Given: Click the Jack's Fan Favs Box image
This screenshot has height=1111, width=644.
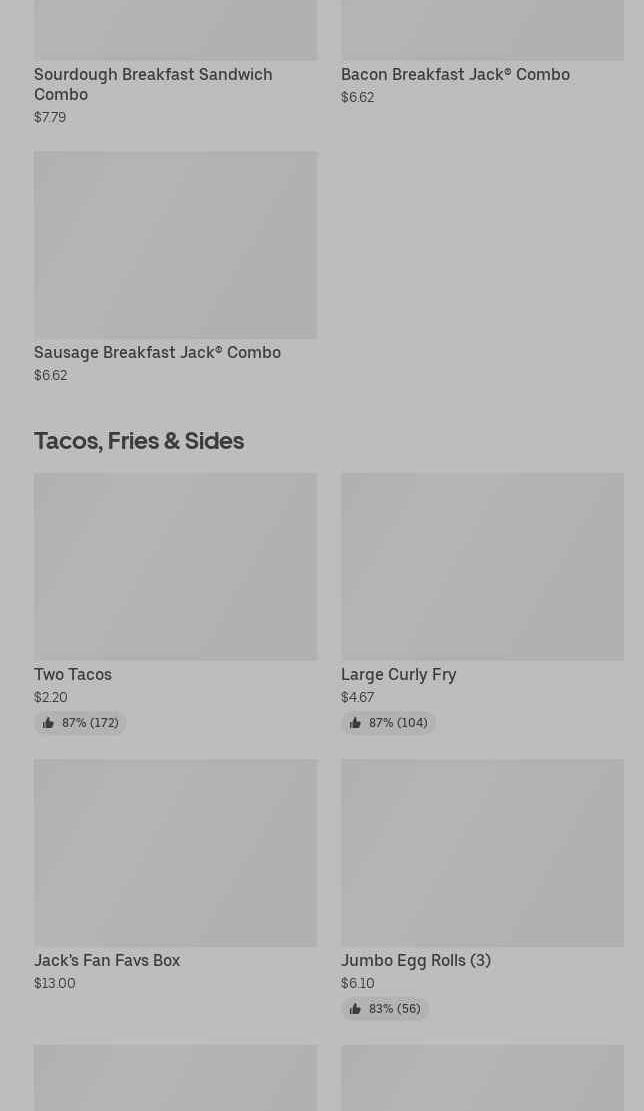Looking at the screenshot, I should (175, 852).
